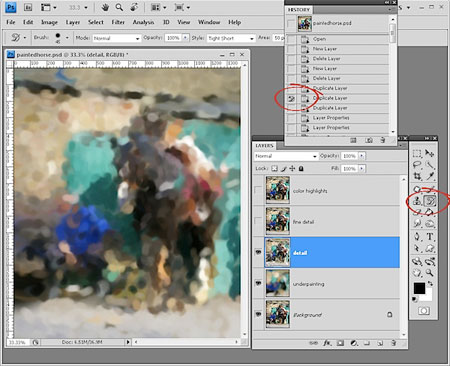Open the Window menu
450x366 pixels.
[209, 22]
